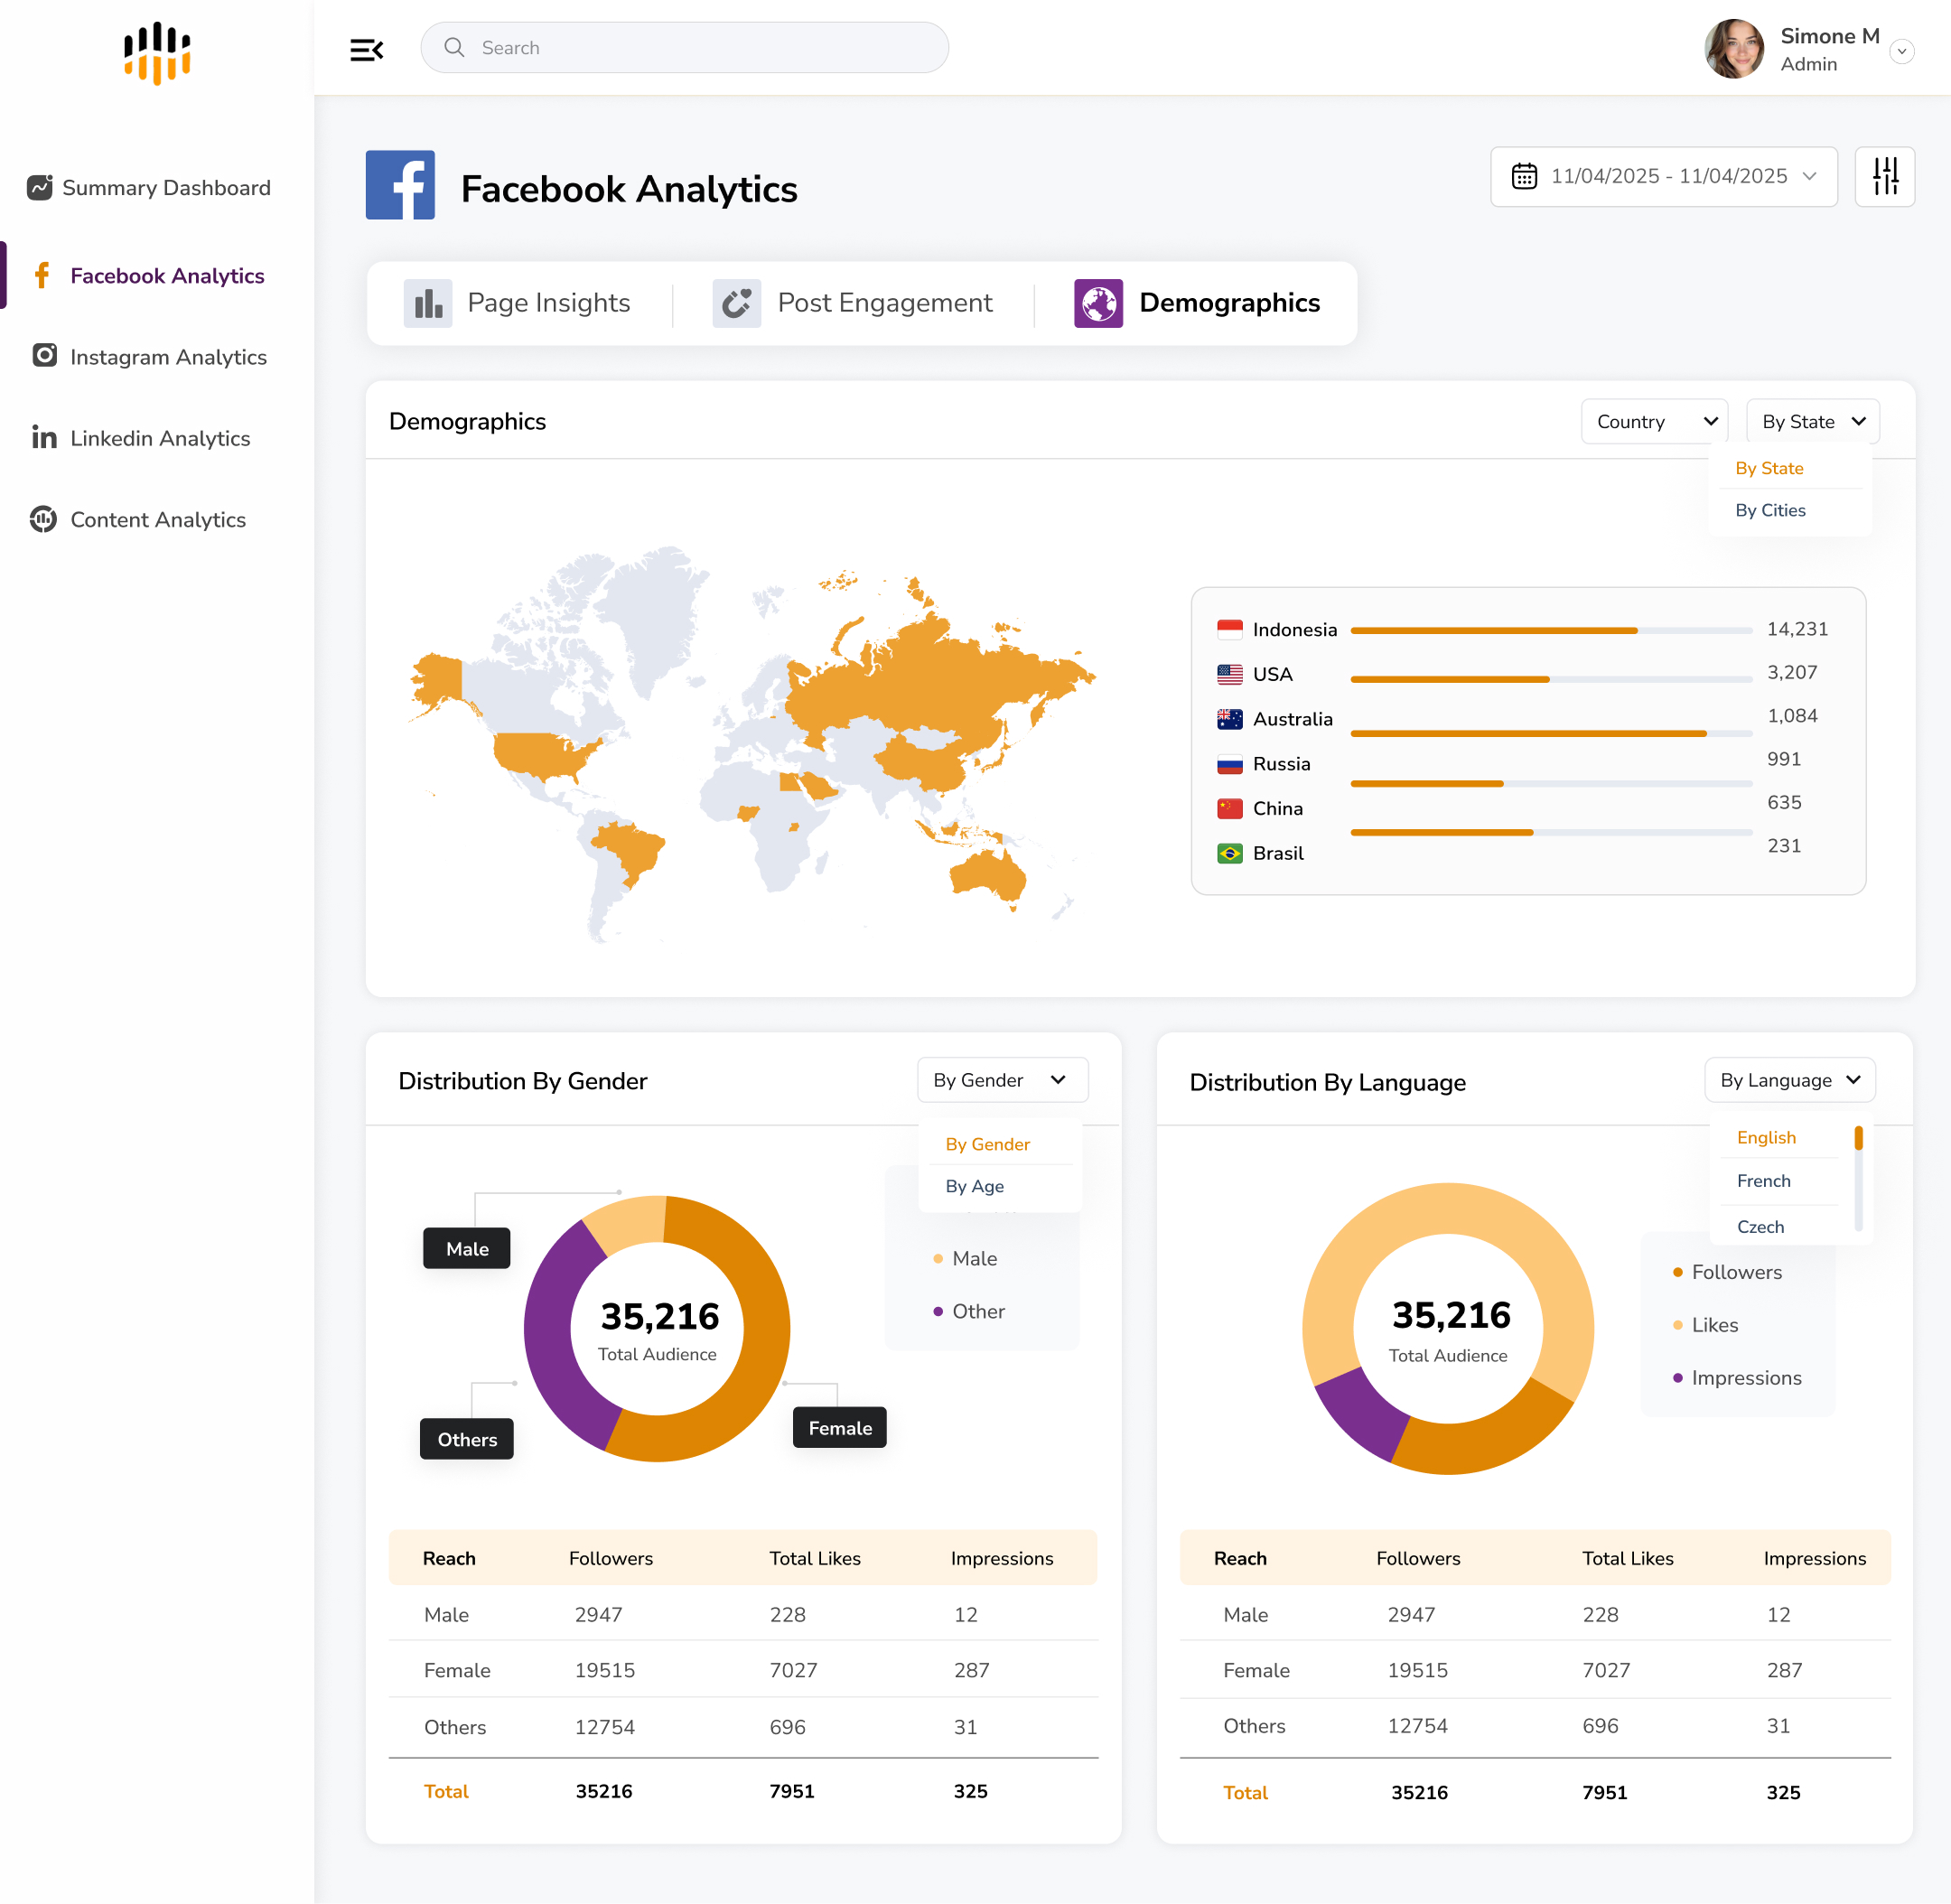
Task: Click the Indonesia flag icon
Action: pyautogui.click(x=1230, y=629)
